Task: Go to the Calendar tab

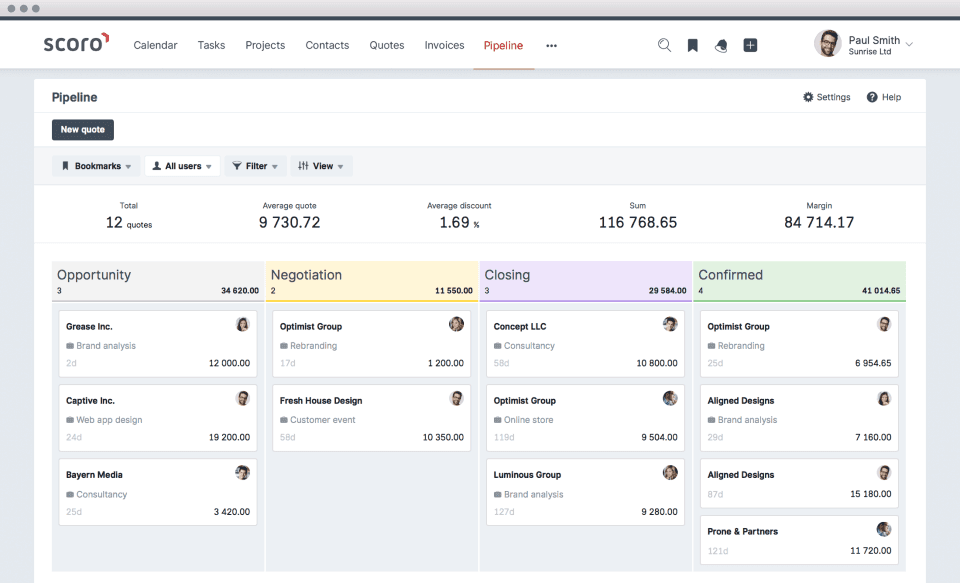Action: coord(155,45)
